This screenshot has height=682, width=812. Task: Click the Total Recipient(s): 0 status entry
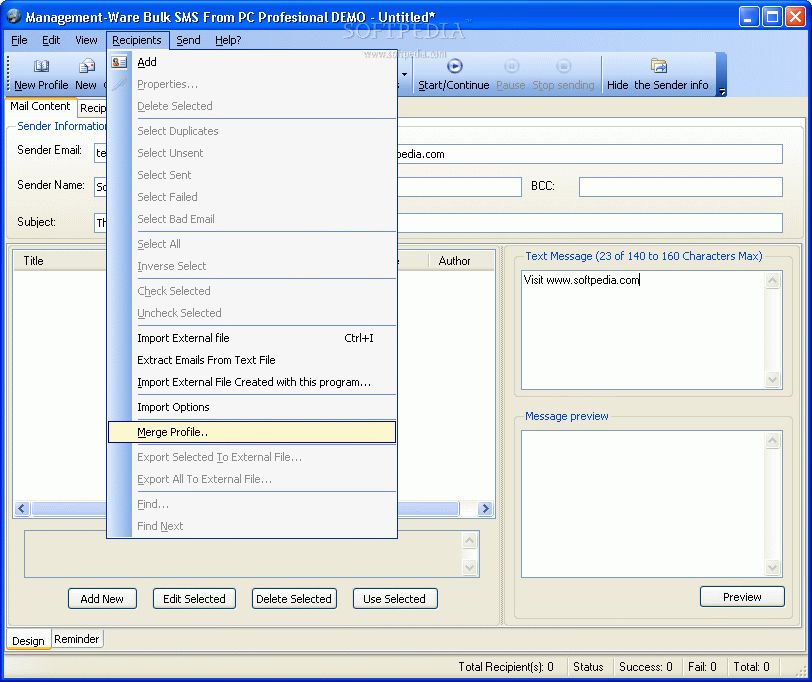pos(506,667)
